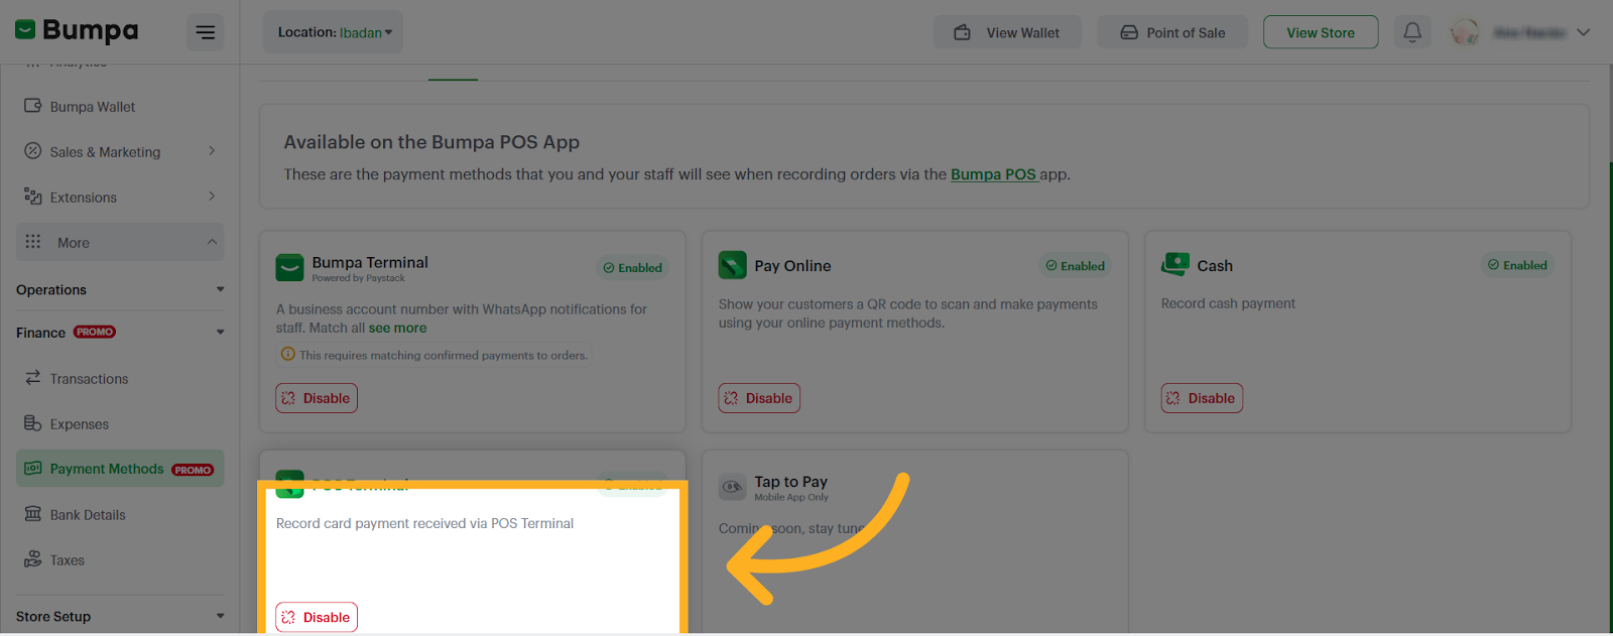Screen dimensions: 1613x636
Task: Click see more in Bumpa Terminal card
Action: [x=397, y=328]
